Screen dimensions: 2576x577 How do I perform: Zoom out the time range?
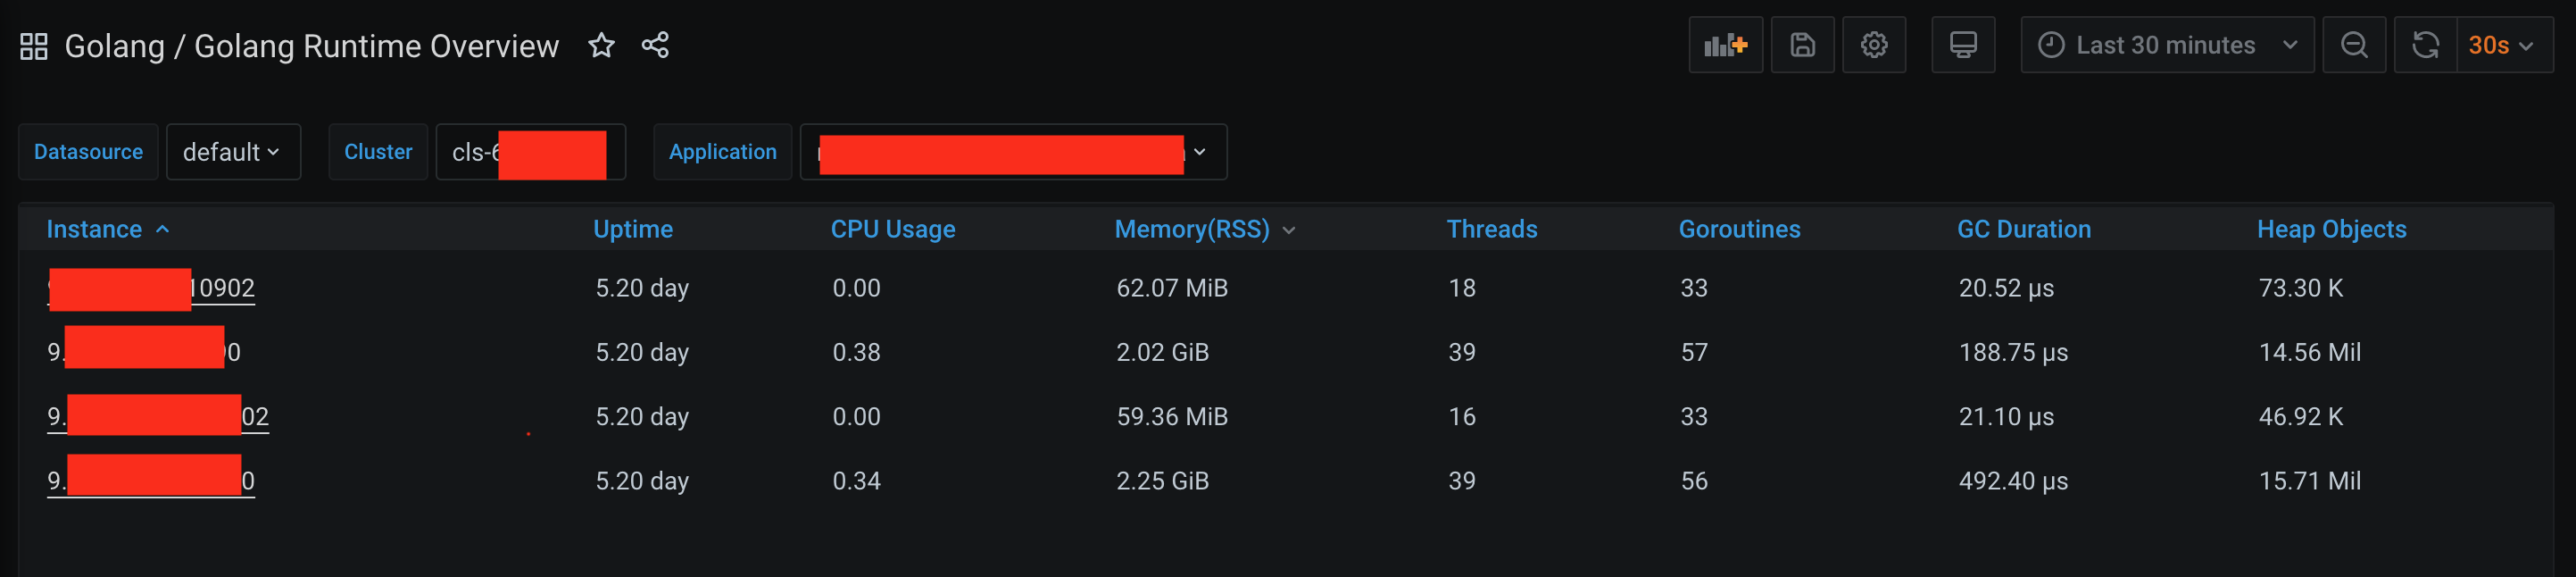[x=2354, y=45]
